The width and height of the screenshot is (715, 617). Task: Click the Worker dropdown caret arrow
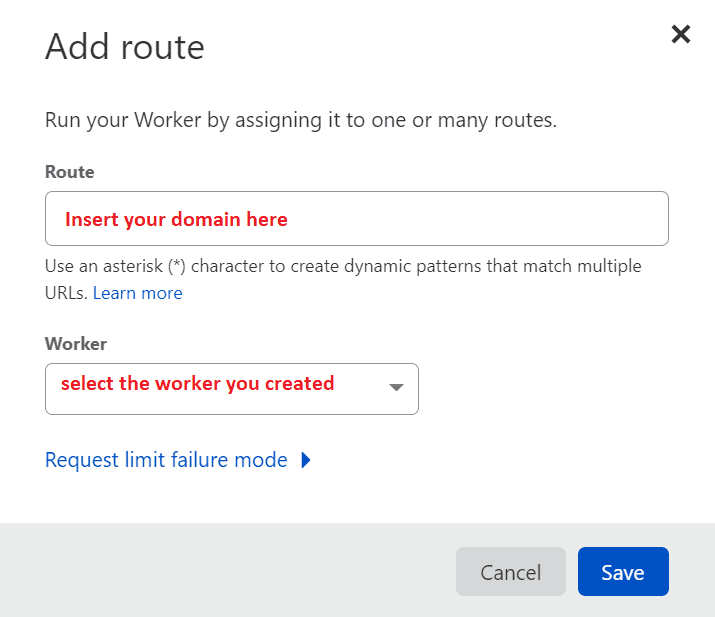pyautogui.click(x=395, y=388)
